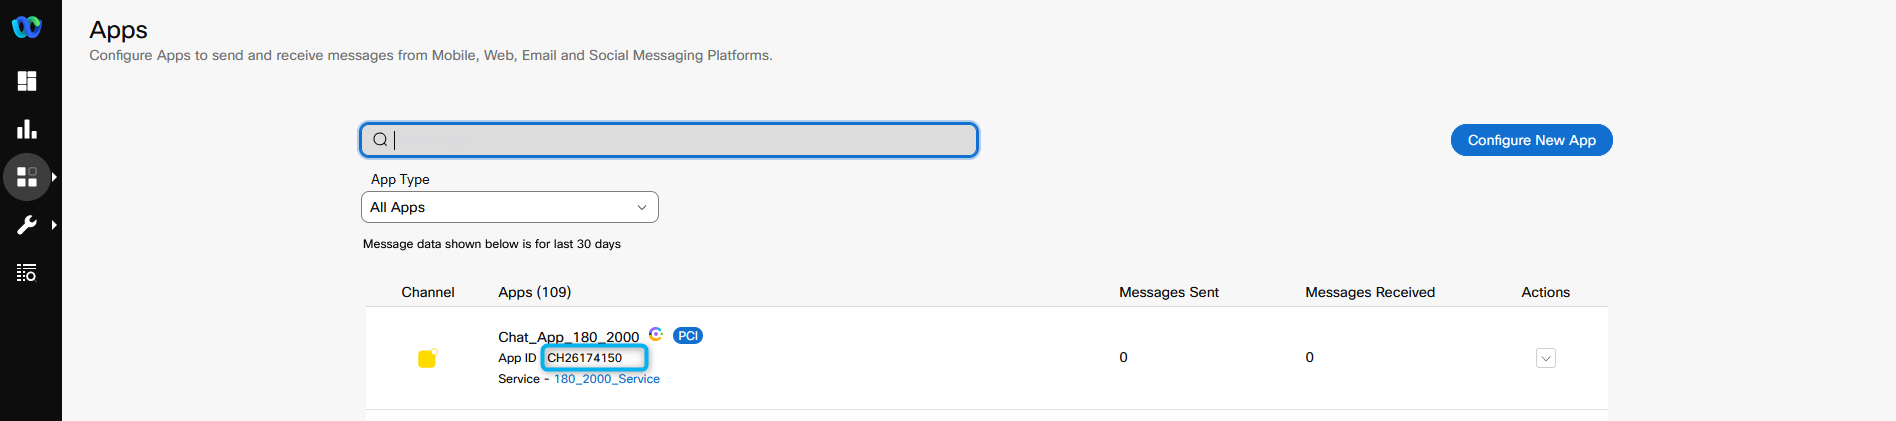Open the Dashboard icon in the sidebar

(x=27, y=81)
